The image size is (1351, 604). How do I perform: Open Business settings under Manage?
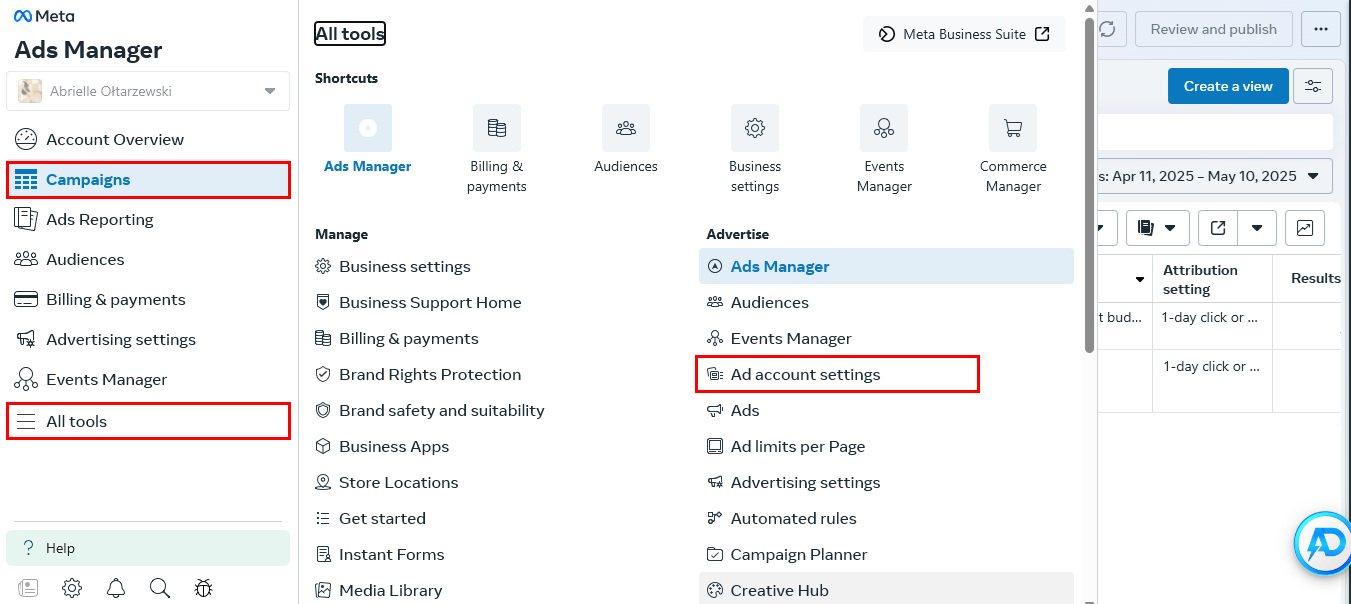pos(393,267)
